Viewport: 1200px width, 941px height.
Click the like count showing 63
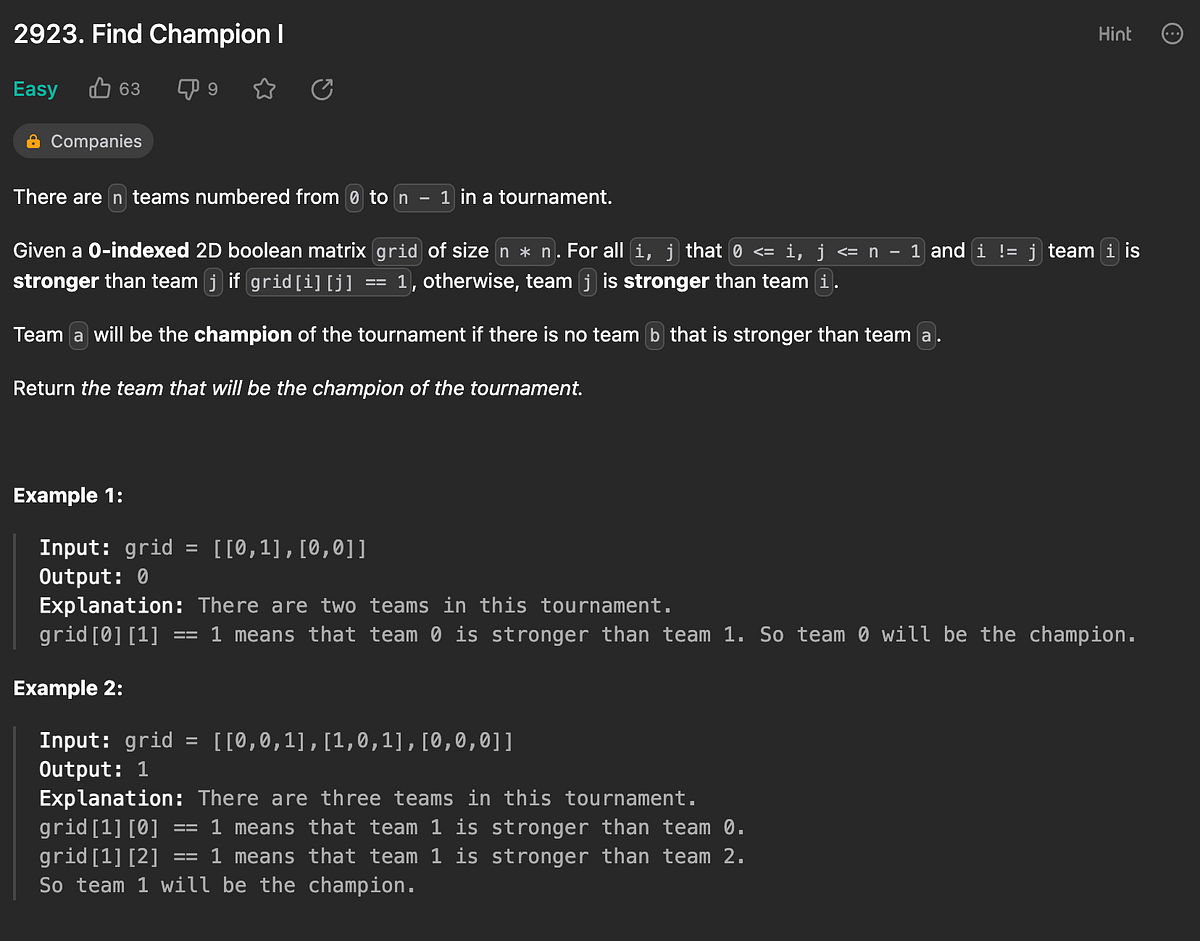127,89
